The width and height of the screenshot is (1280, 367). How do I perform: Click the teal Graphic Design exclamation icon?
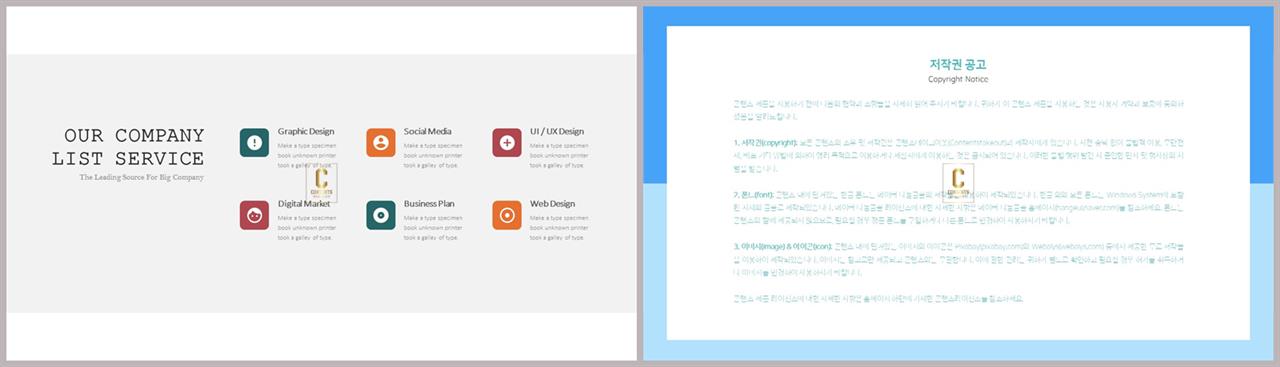click(x=254, y=142)
